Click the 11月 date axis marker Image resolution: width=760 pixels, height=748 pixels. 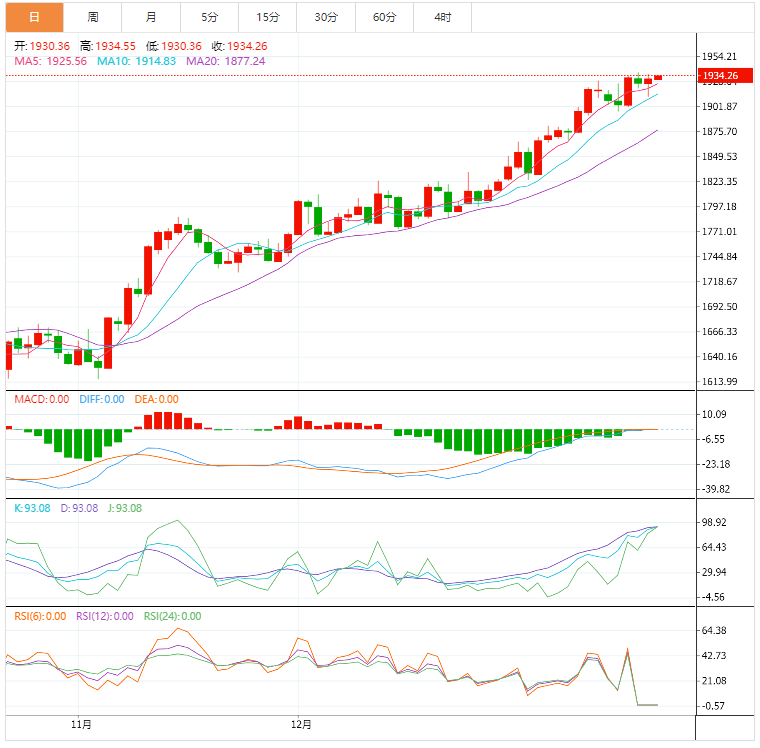82,723
